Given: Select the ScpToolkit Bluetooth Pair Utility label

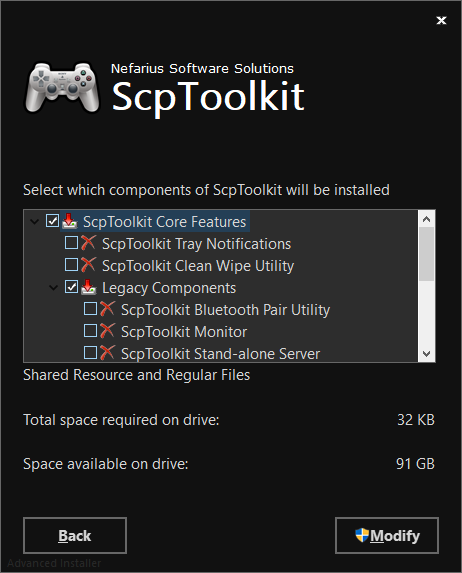Looking at the screenshot, I should pyautogui.click(x=226, y=310).
